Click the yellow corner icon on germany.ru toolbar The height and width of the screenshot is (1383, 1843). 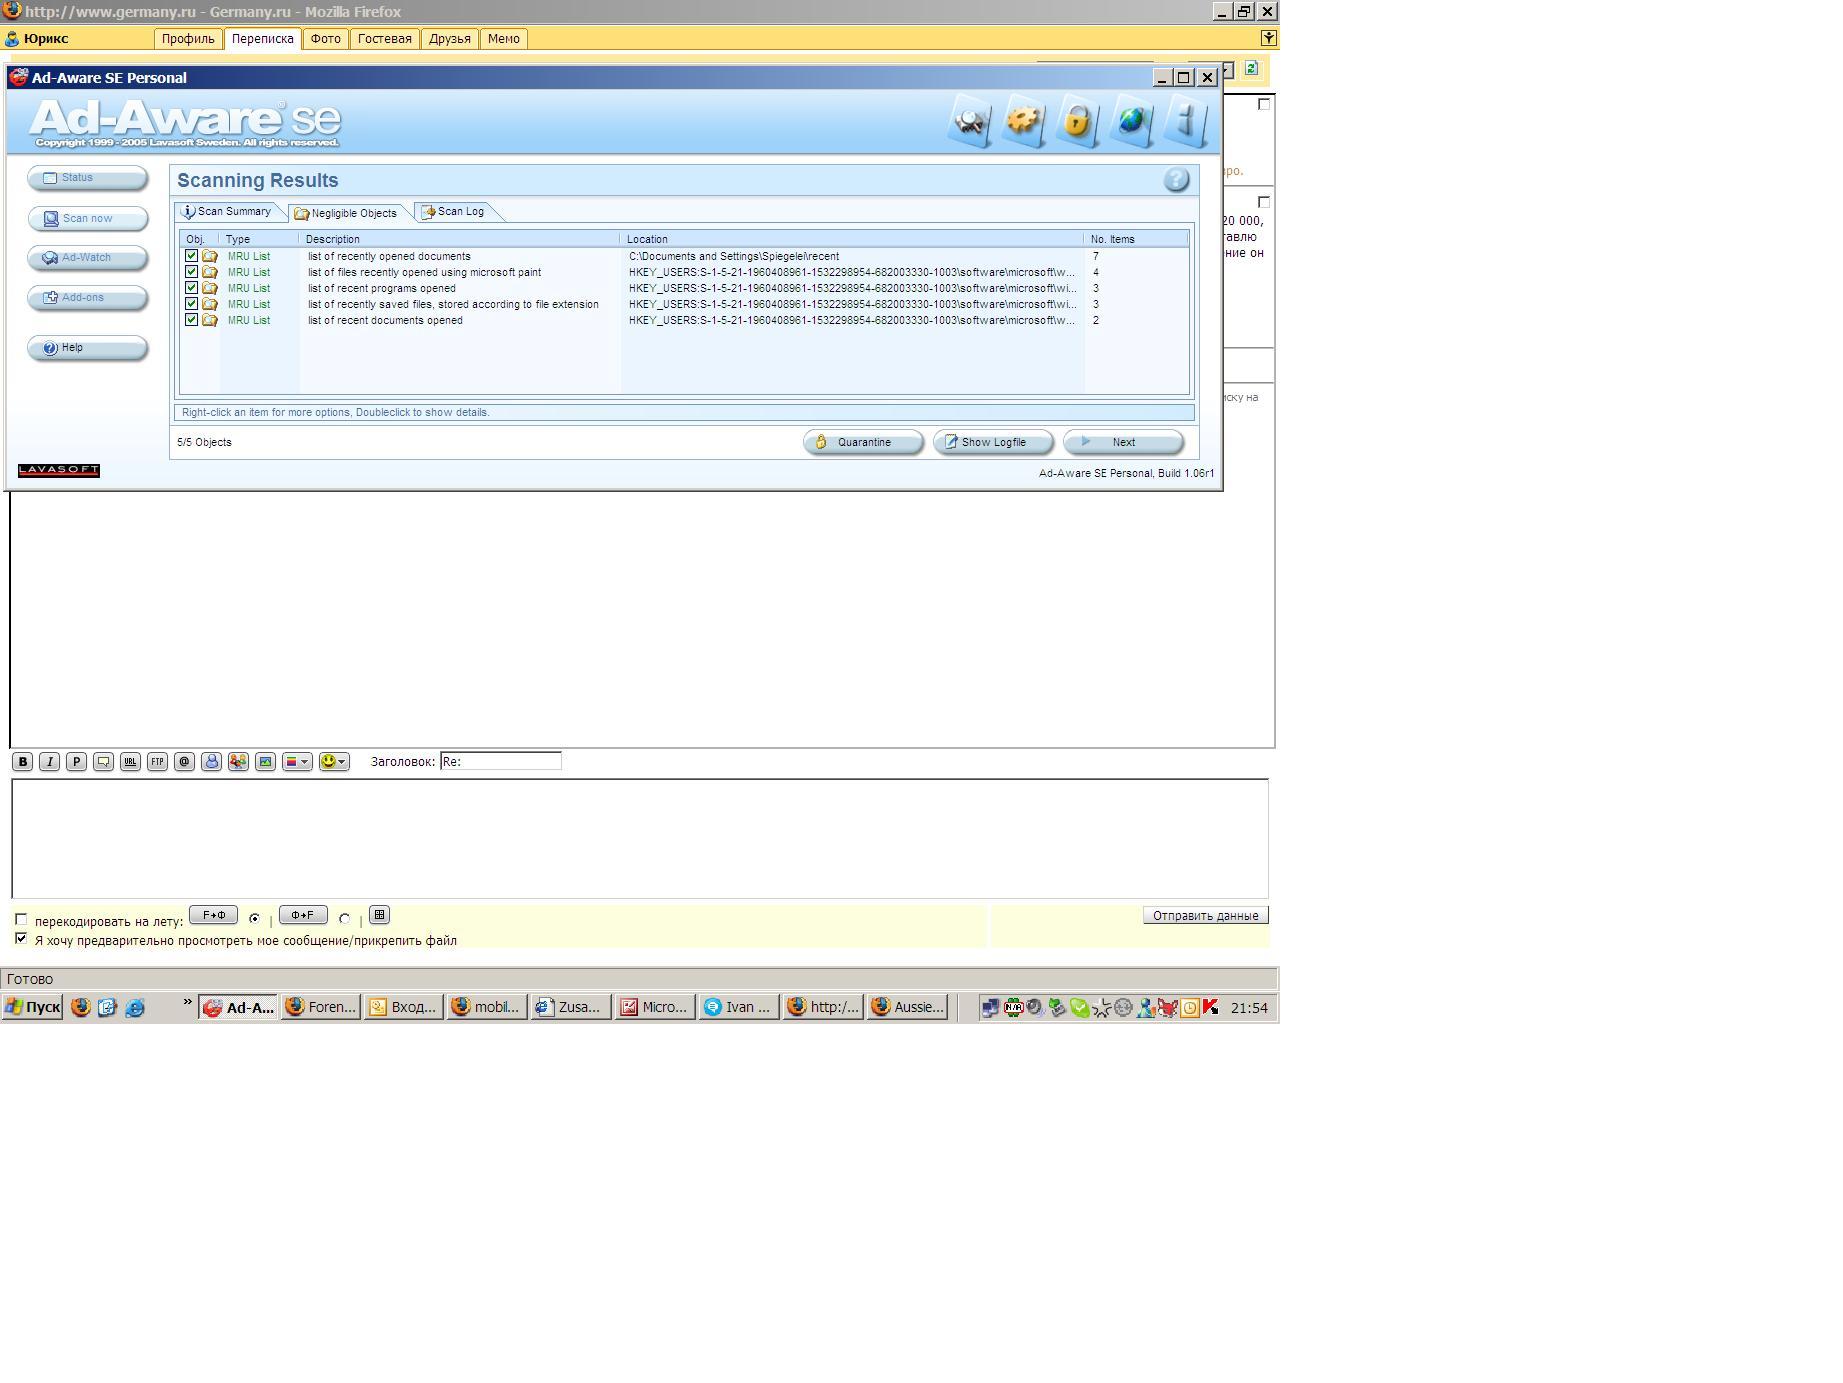[1269, 38]
